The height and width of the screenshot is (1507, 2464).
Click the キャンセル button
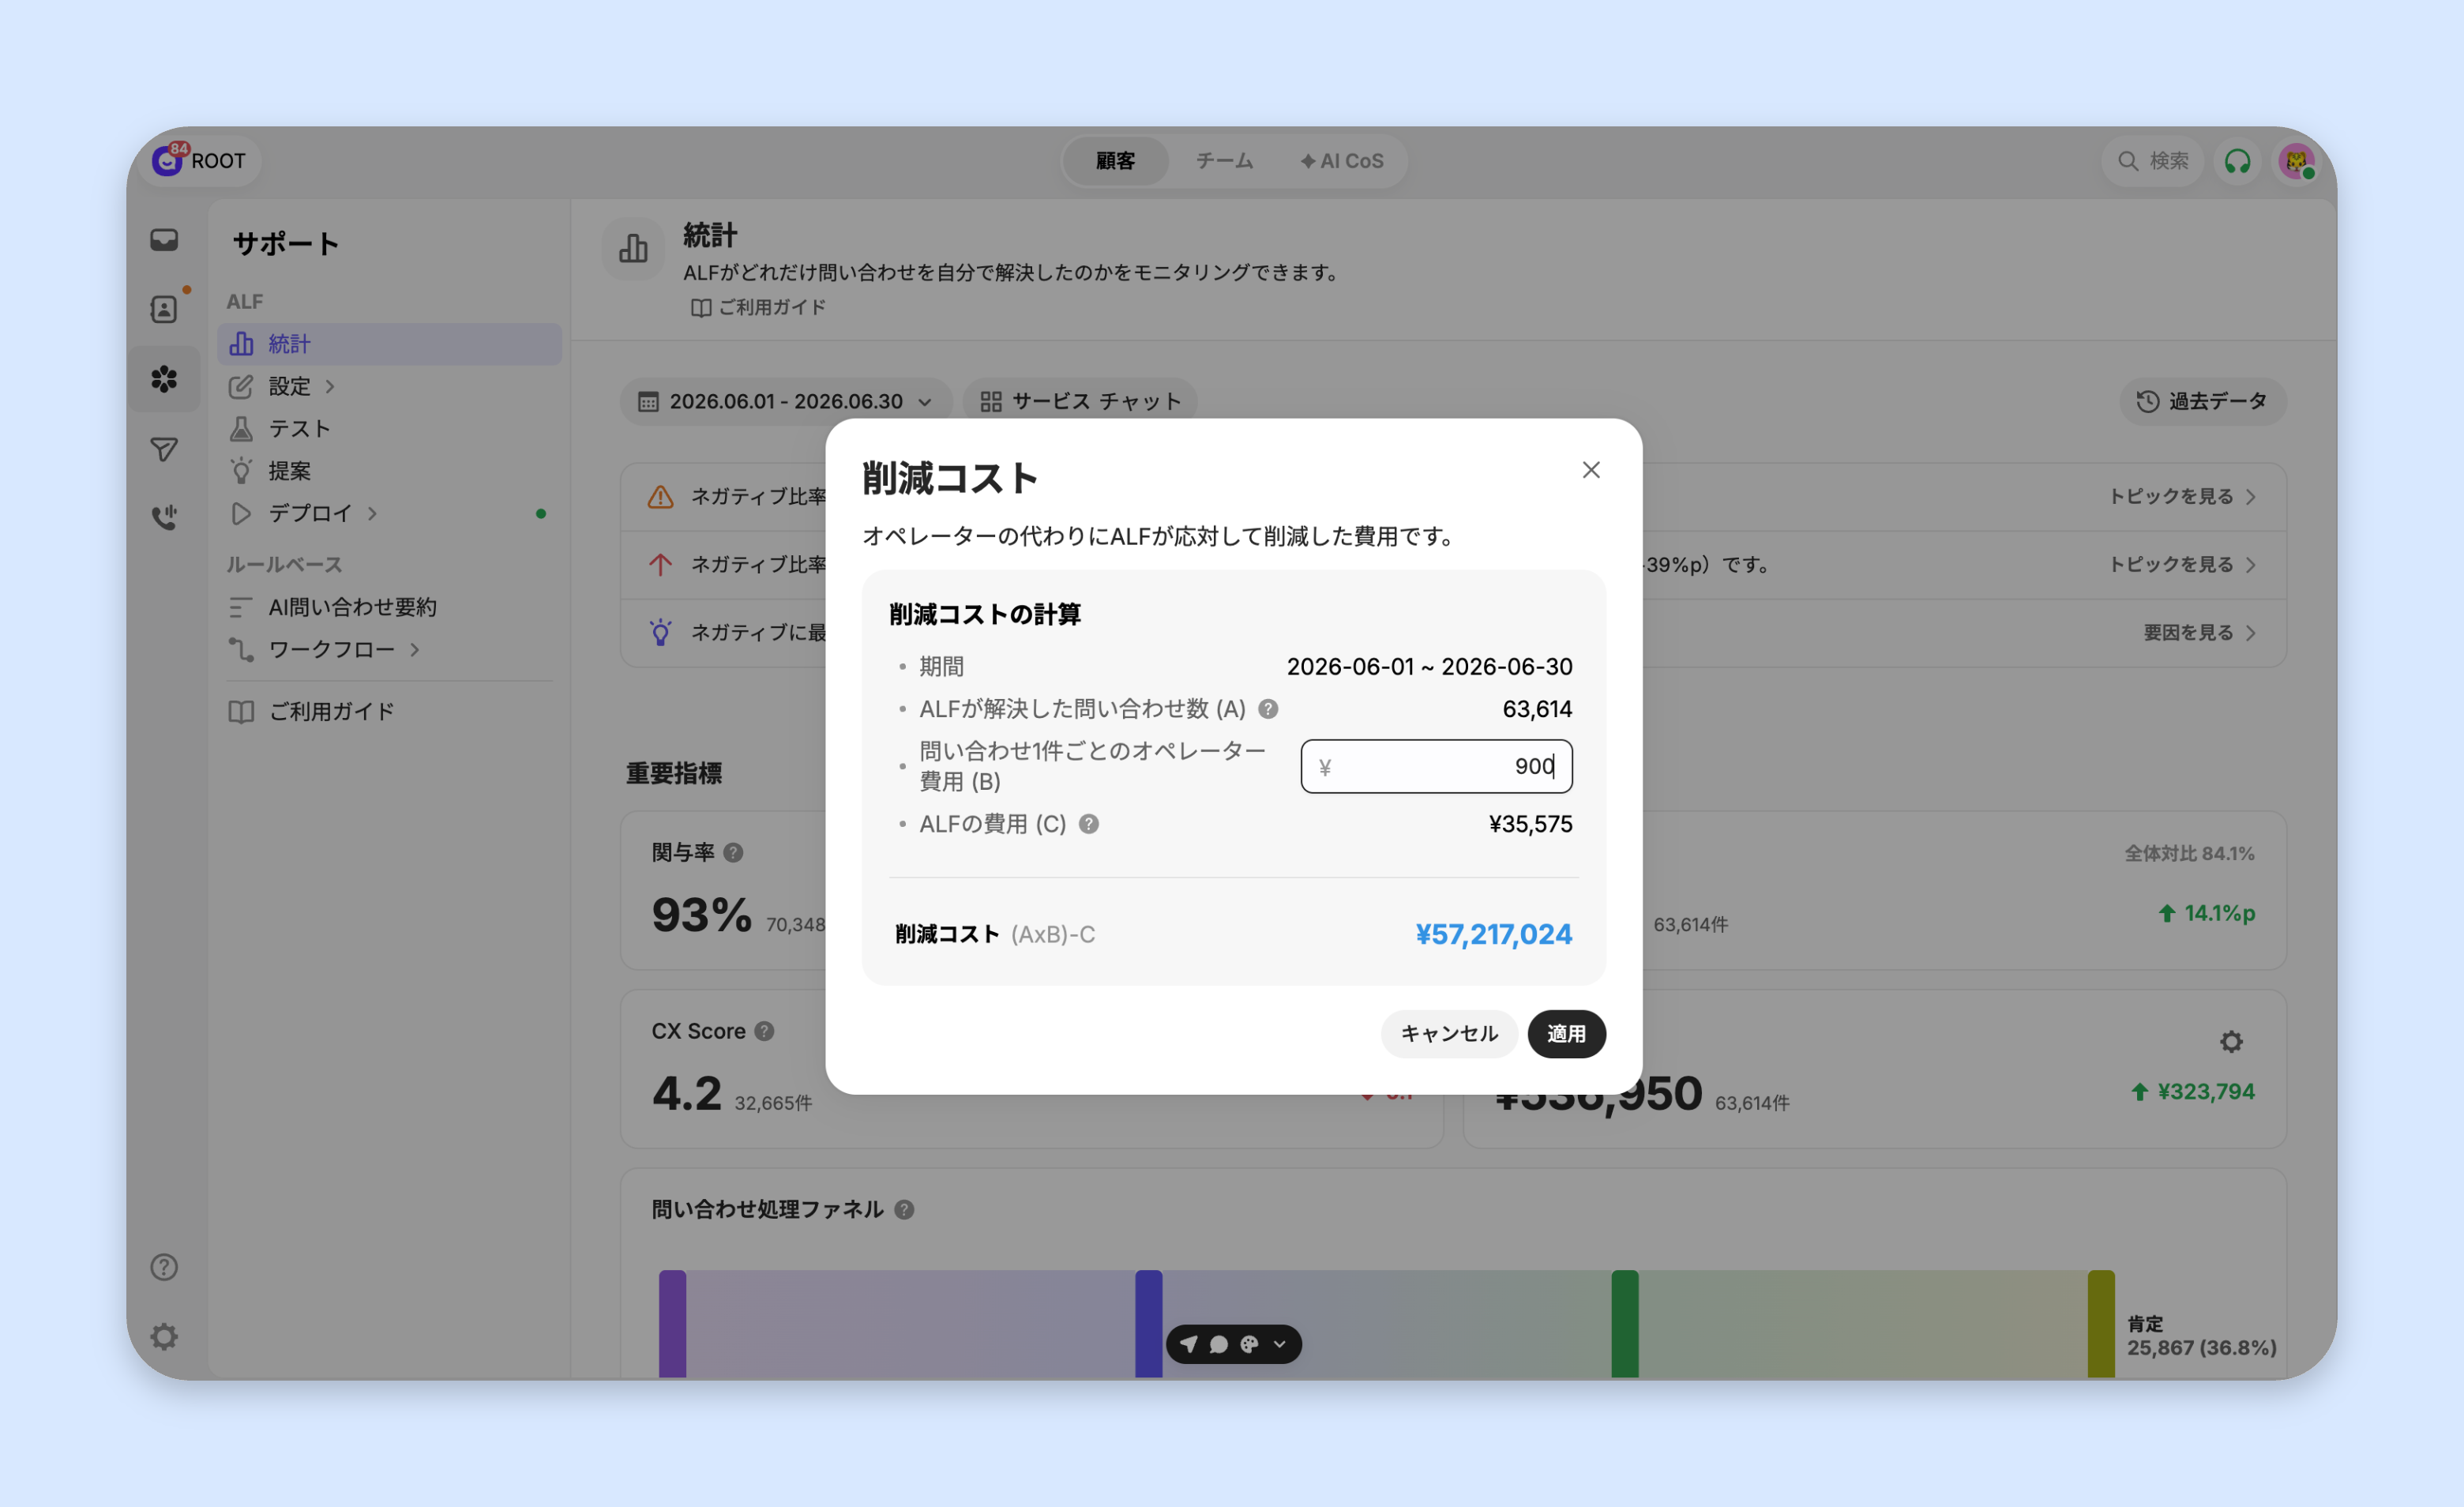[1449, 1033]
